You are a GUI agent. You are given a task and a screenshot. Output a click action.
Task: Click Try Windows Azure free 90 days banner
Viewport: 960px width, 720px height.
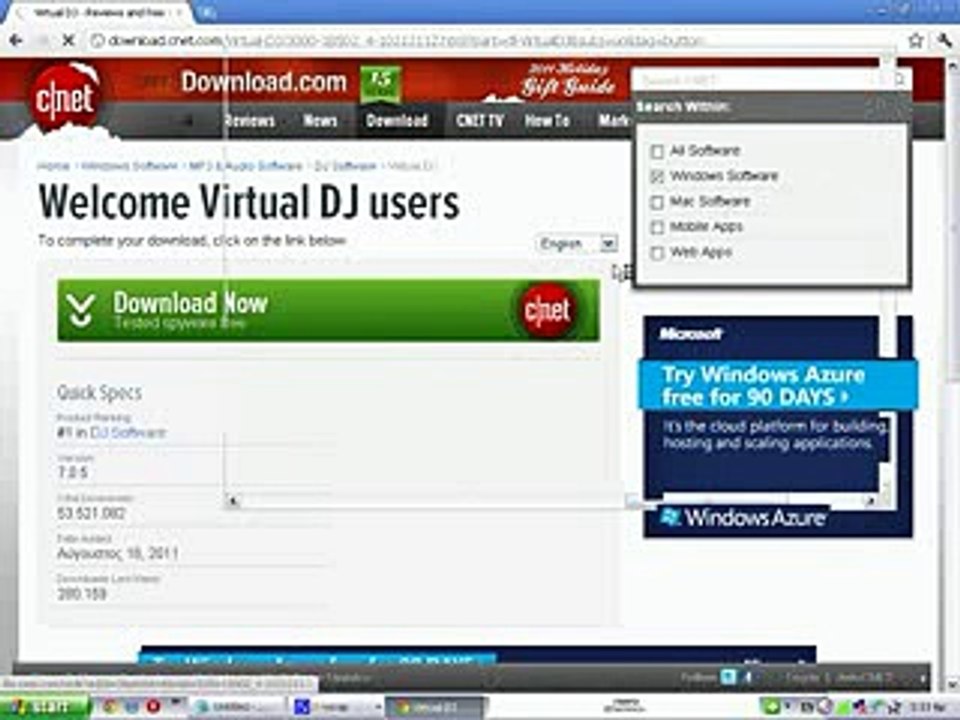778,385
